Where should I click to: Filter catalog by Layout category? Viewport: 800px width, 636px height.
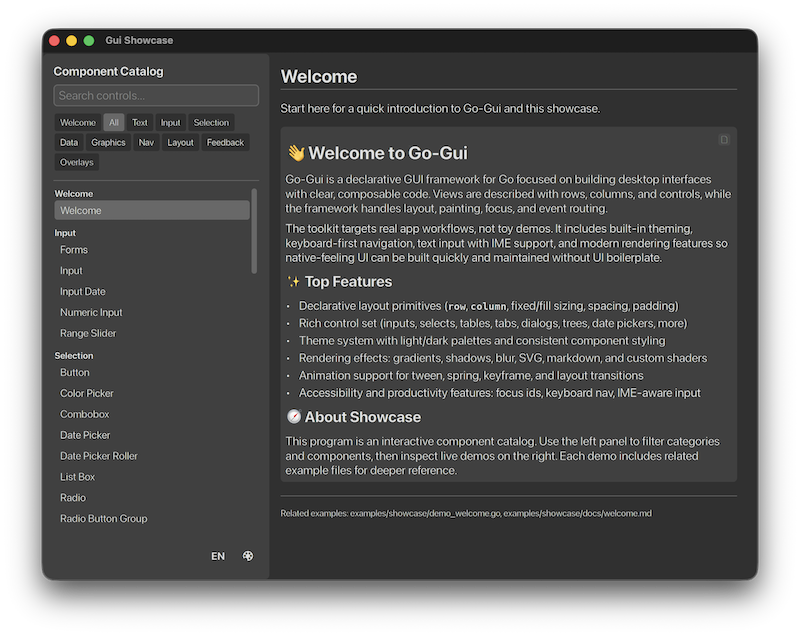tap(180, 142)
